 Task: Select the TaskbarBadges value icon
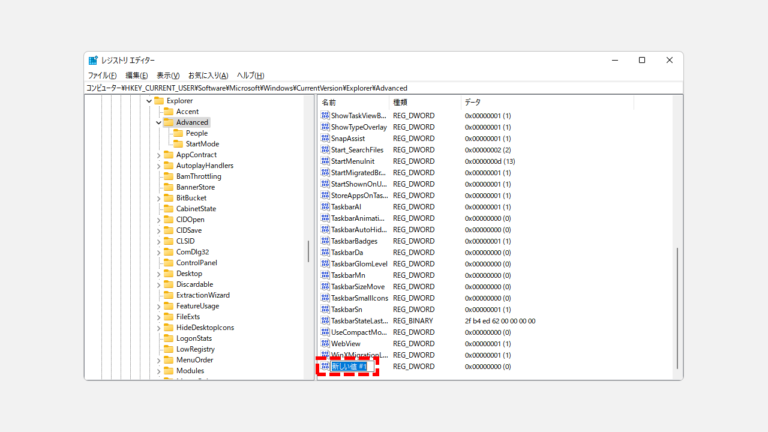tap(325, 241)
